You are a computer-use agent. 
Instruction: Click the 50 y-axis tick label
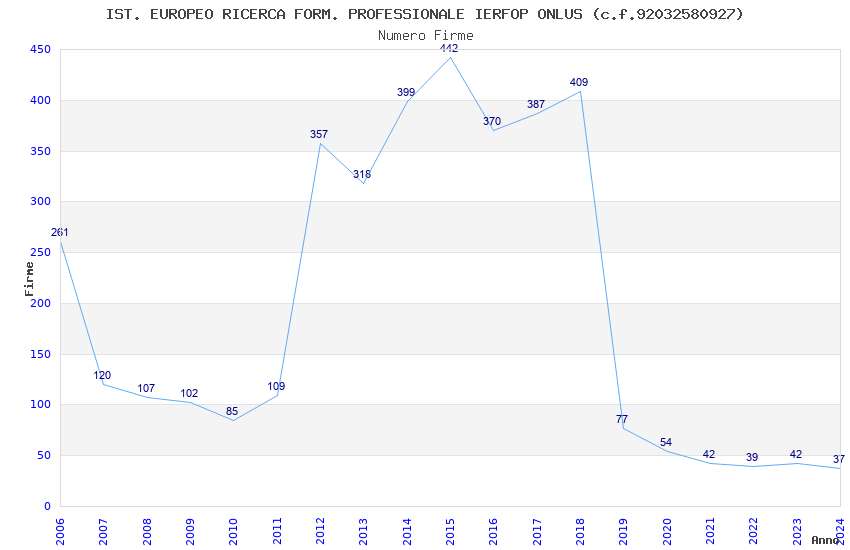click(x=44, y=456)
